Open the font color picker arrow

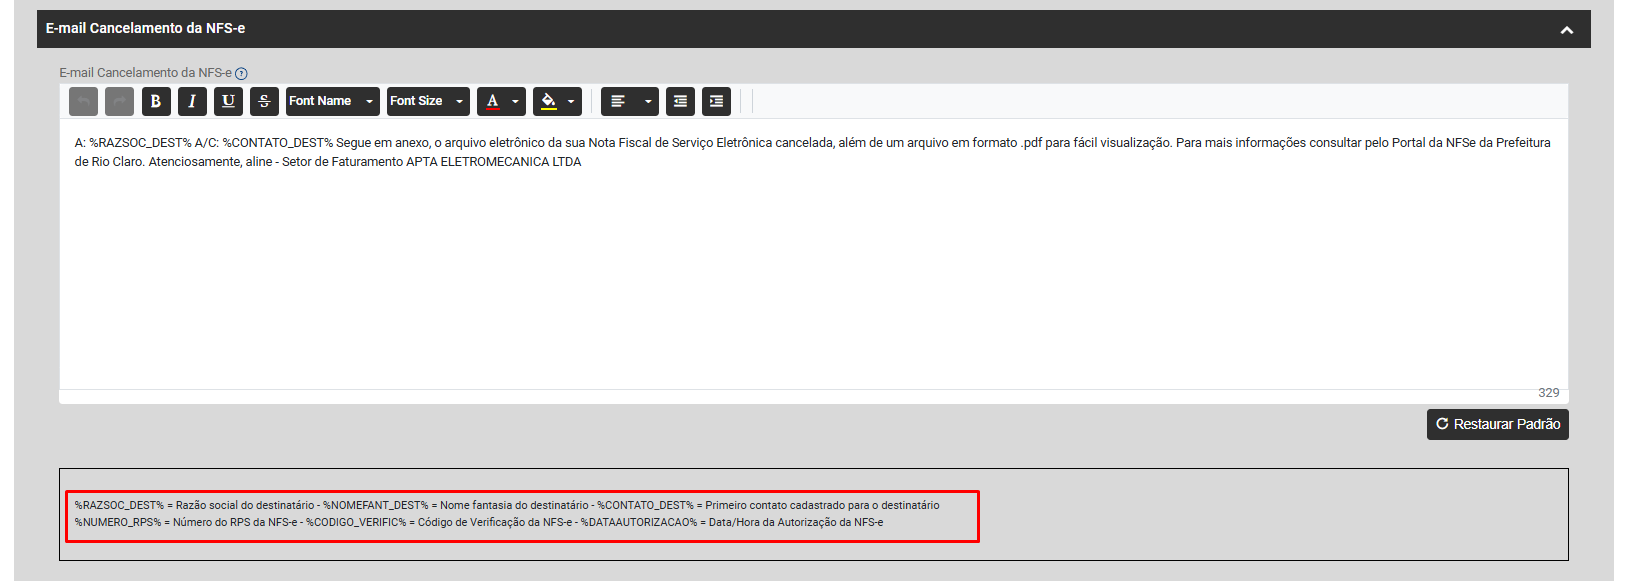pyautogui.click(x=515, y=101)
